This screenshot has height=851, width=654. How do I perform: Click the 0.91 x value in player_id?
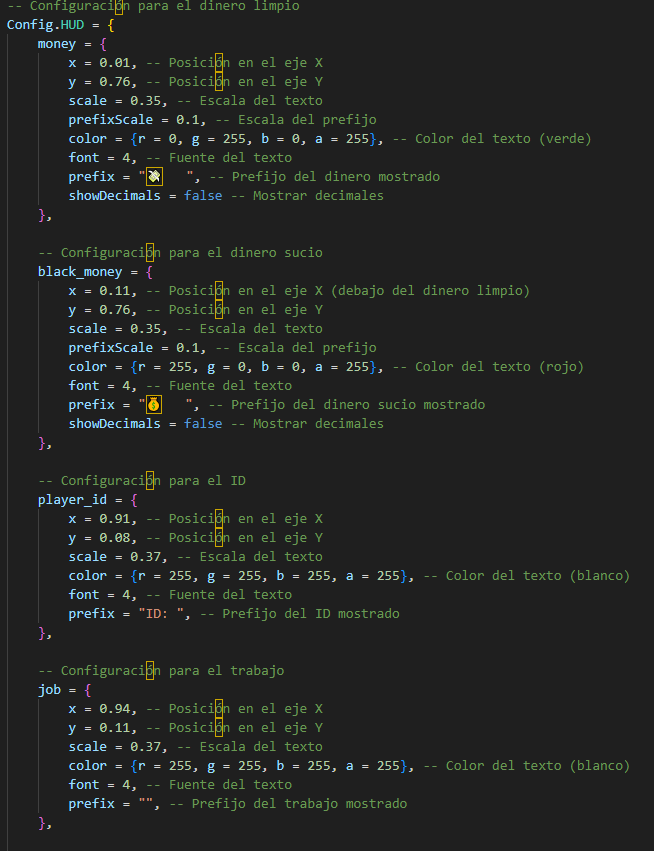tap(115, 519)
